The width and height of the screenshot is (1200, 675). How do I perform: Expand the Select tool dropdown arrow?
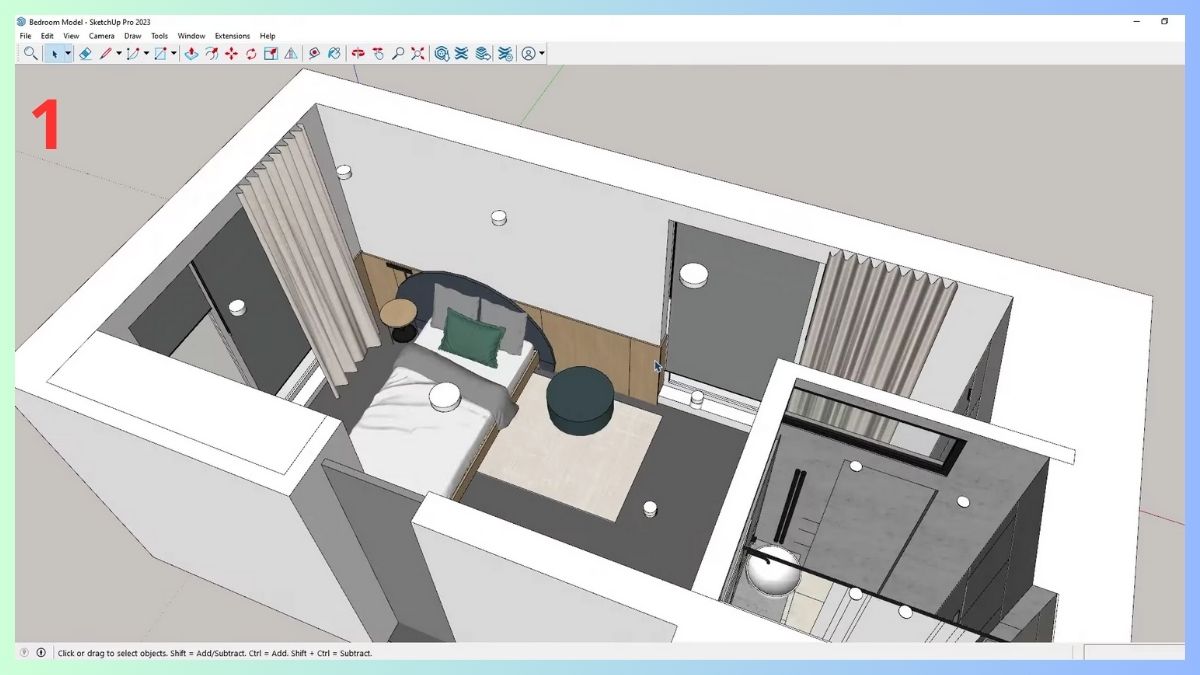point(67,53)
